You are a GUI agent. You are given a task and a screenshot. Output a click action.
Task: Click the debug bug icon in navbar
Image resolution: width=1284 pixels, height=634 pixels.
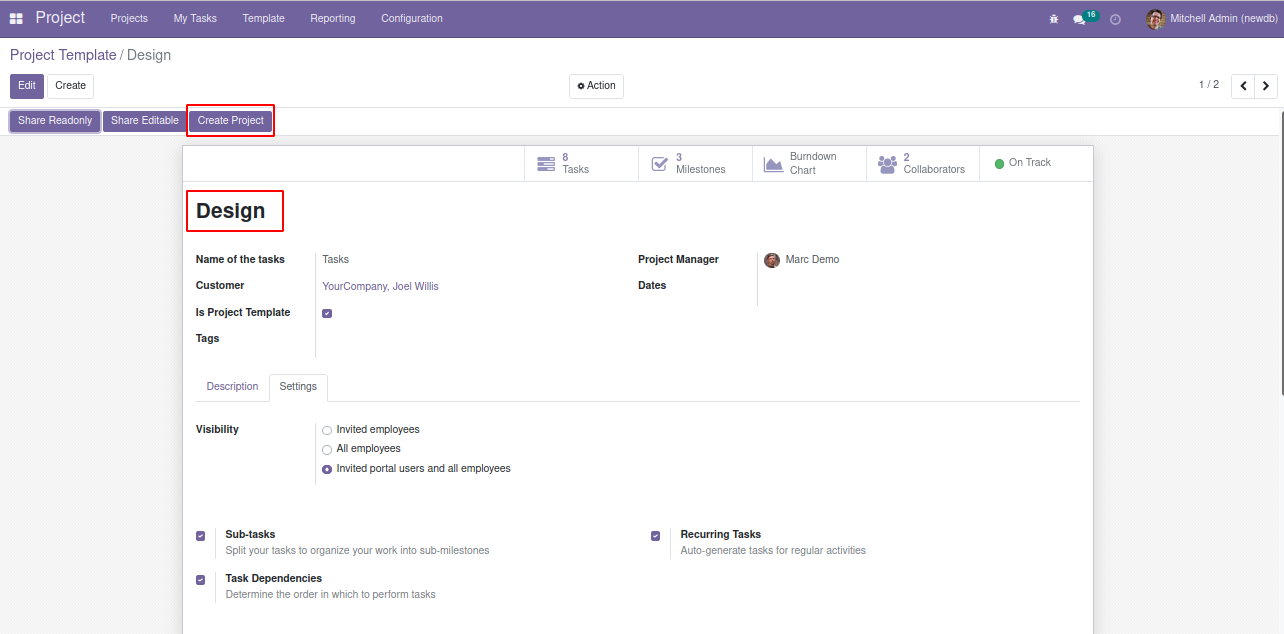coord(1054,19)
